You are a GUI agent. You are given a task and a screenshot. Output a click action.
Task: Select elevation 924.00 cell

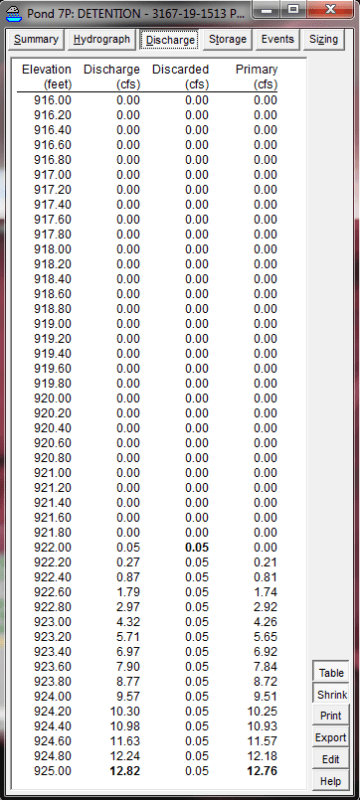(x=53, y=696)
